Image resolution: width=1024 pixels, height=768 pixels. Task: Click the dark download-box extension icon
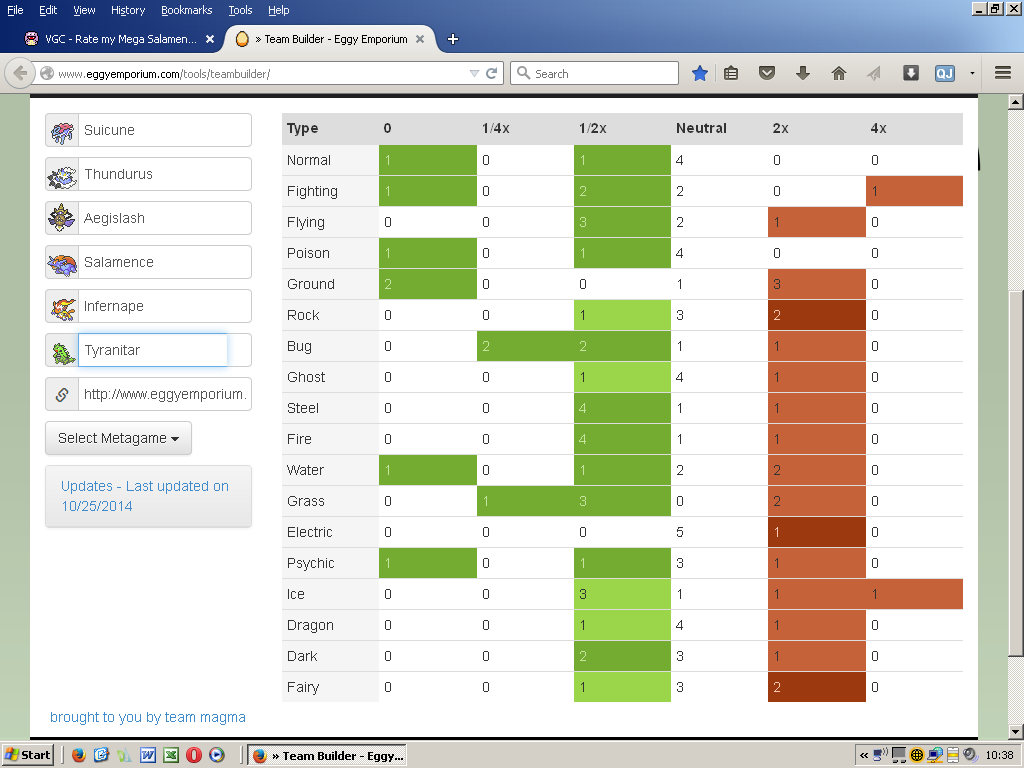click(910, 73)
